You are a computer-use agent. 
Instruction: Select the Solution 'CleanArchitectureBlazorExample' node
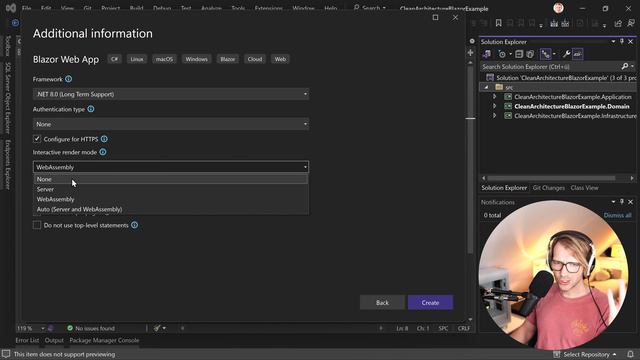pyautogui.click(x=560, y=78)
